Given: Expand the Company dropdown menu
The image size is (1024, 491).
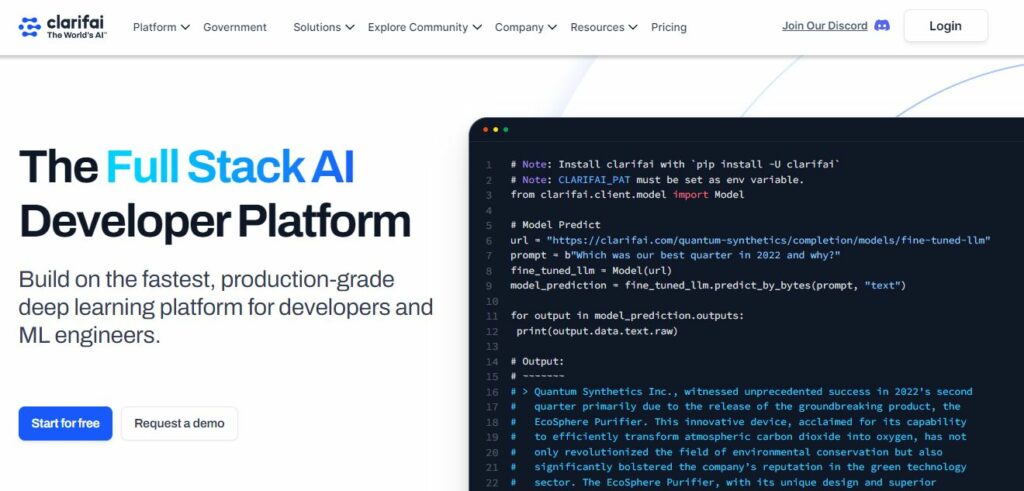Looking at the screenshot, I should point(526,27).
